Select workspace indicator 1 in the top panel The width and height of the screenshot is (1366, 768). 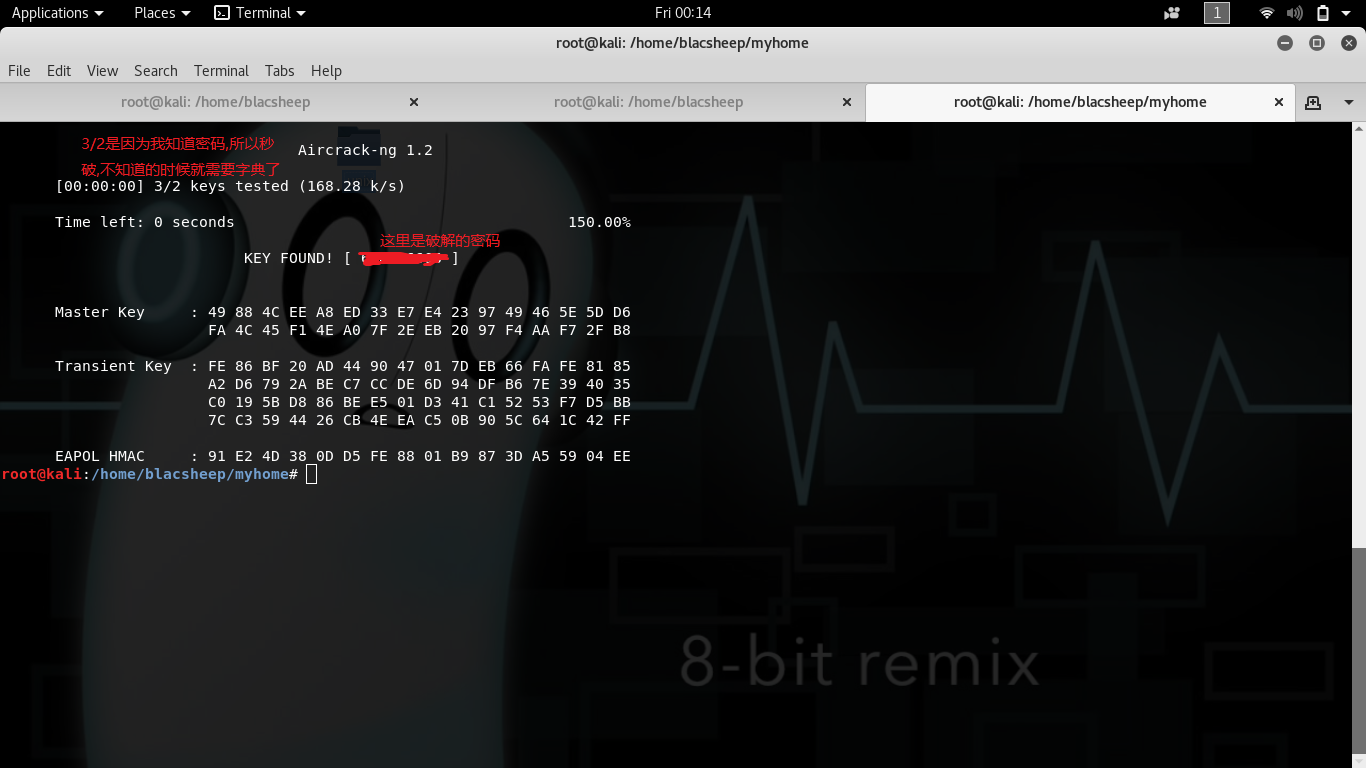coord(1217,13)
